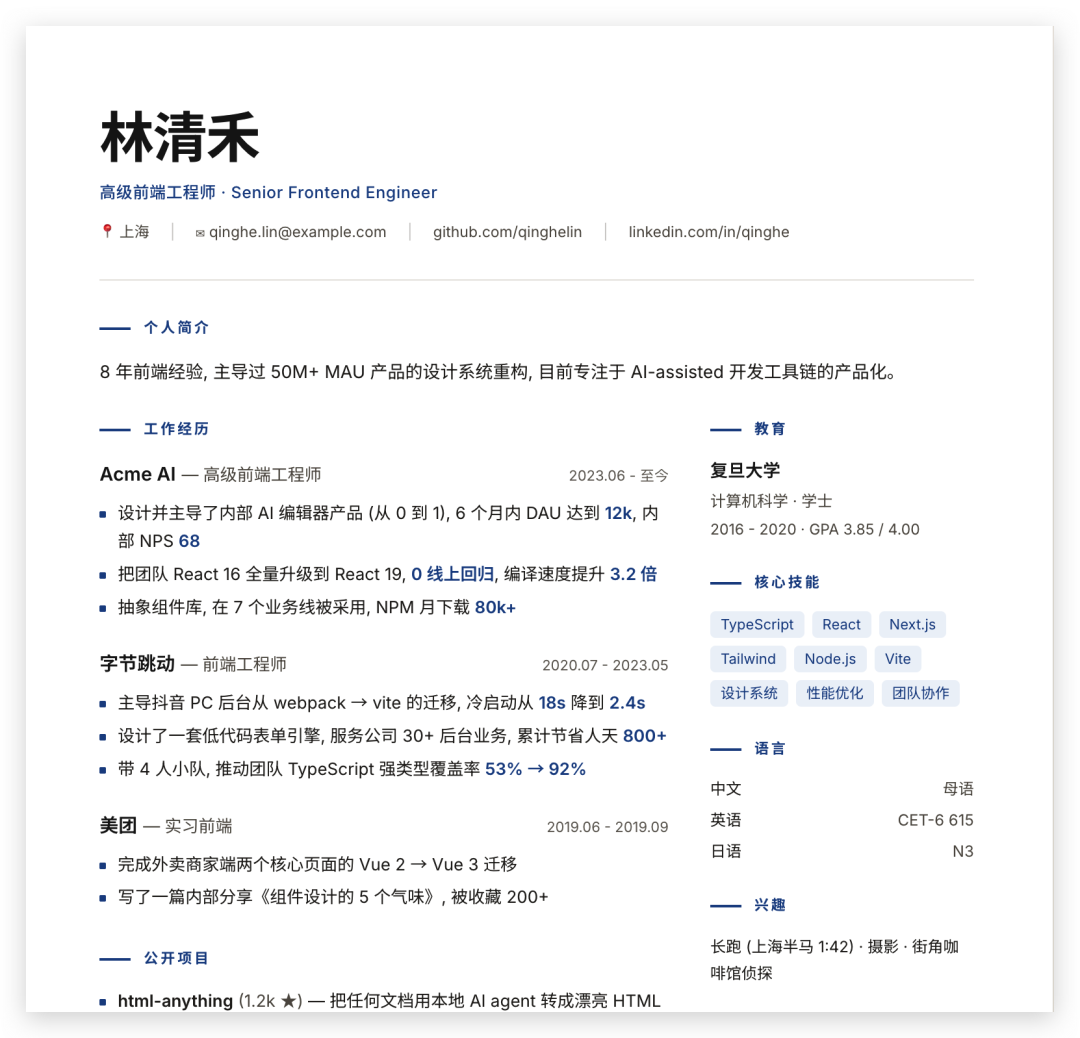Click the highlighted DAU value 12k
The image size is (1080, 1038).
coord(618,514)
